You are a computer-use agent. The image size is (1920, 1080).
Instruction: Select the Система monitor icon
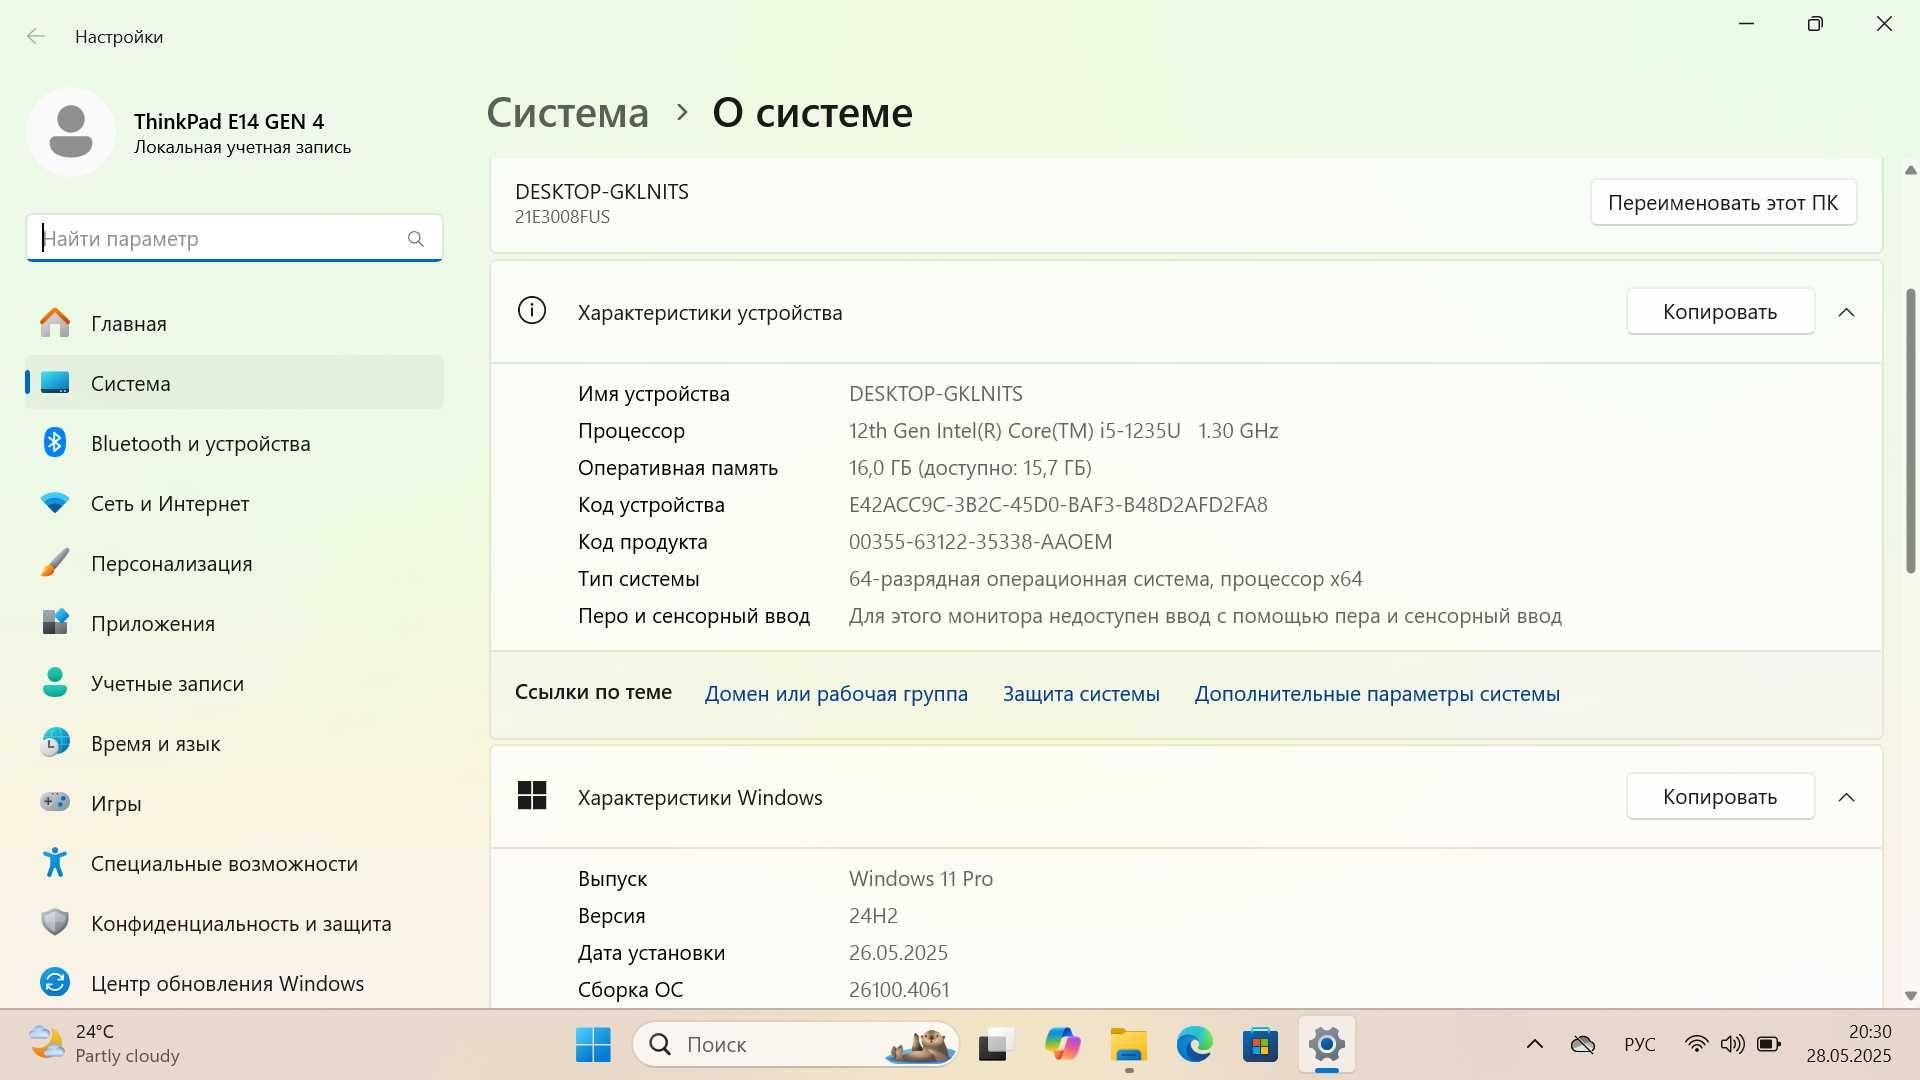[55, 383]
